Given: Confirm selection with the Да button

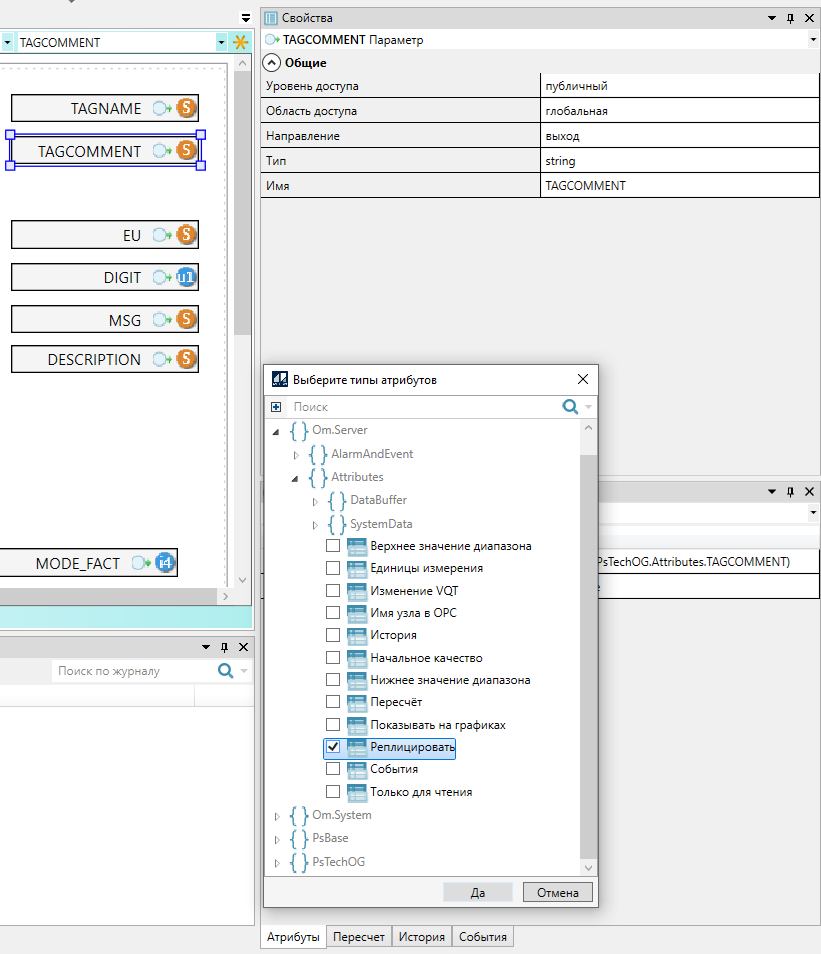Looking at the screenshot, I should 478,892.
